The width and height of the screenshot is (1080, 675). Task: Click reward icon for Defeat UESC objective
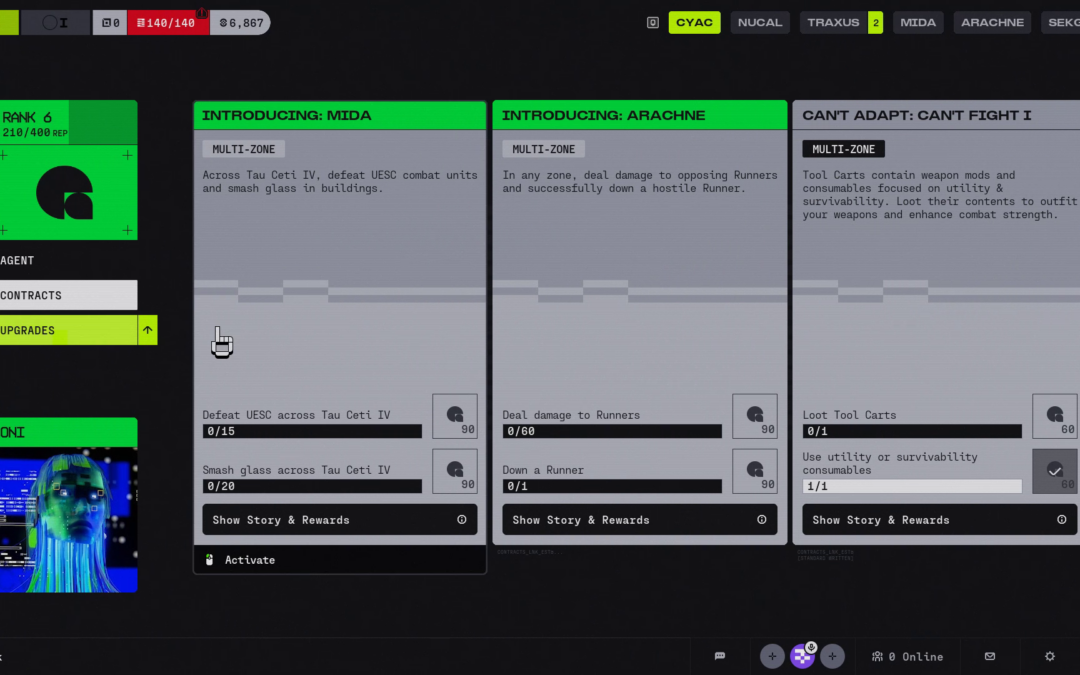(x=455, y=416)
